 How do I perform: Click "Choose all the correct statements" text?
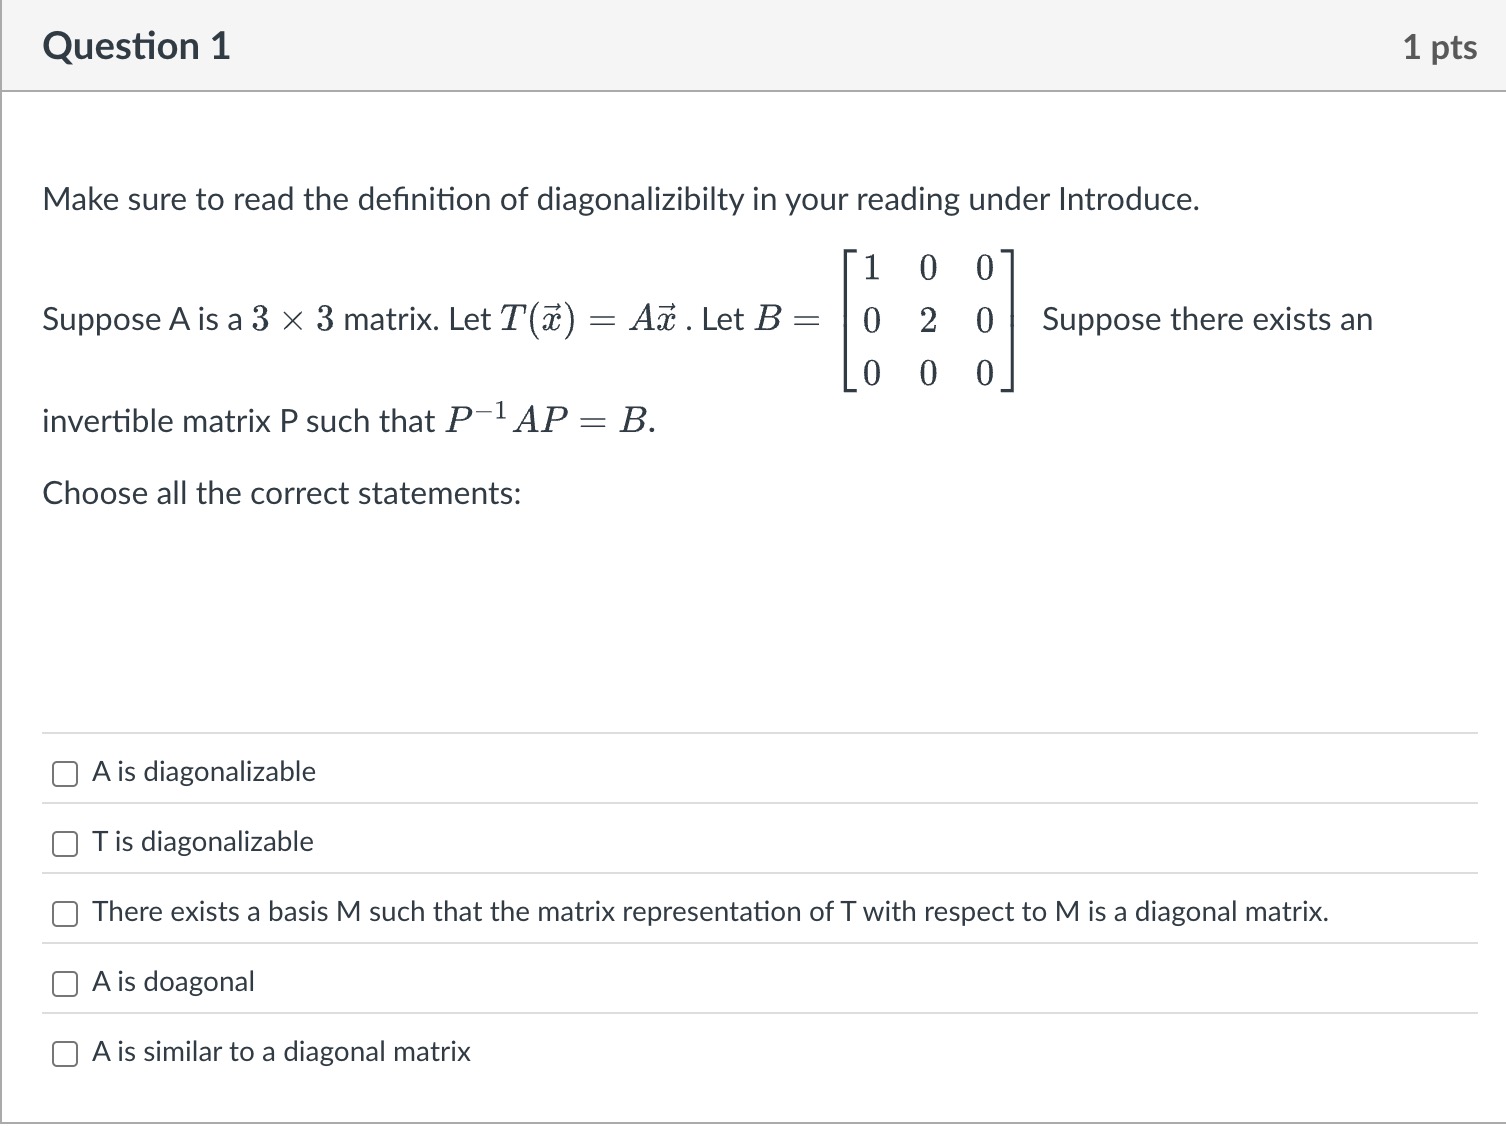coord(281,492)
